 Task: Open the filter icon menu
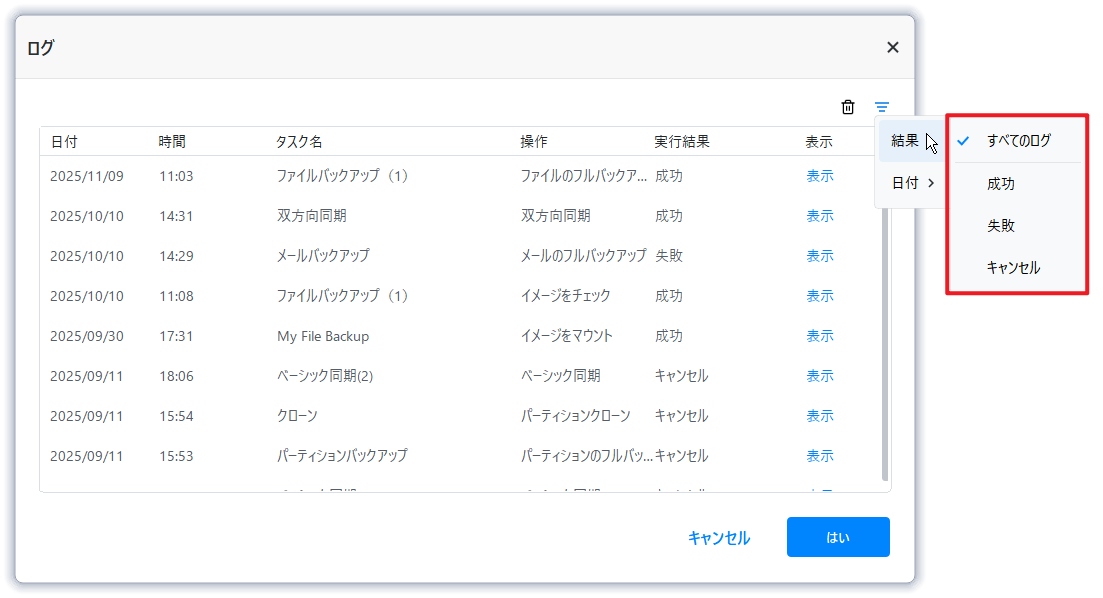(882, 107)
